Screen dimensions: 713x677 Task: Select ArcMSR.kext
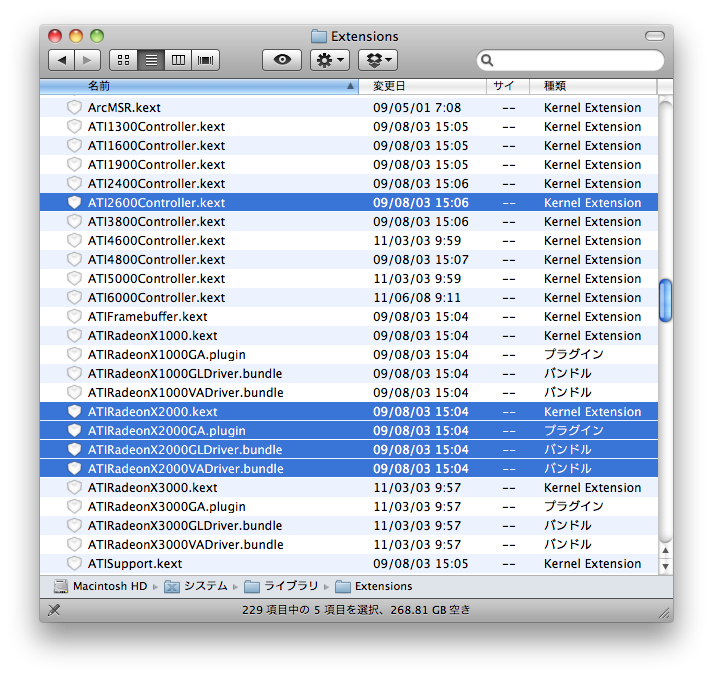(x=124, y=108)
